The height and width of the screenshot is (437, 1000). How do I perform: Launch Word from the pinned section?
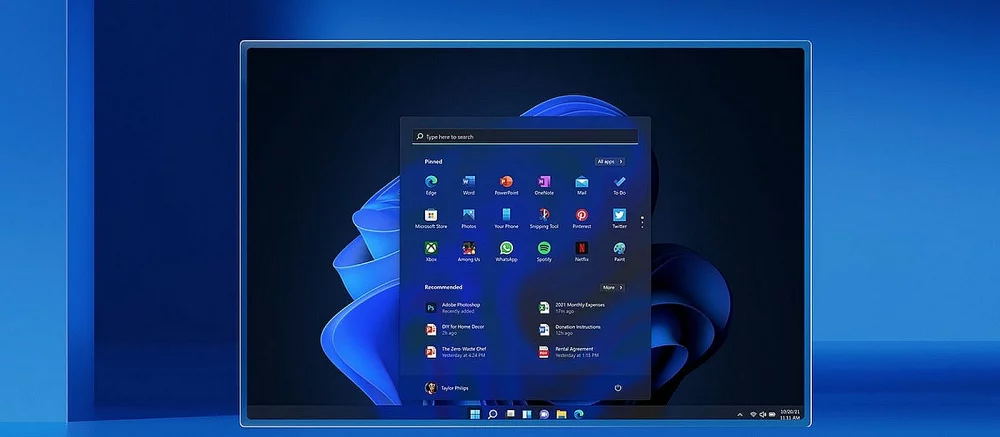coord(469,184)
